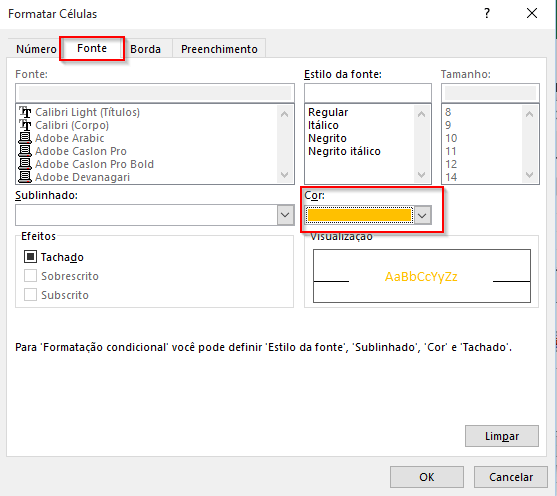Toggle the Subscrito checkbox
Image resolution: width=557 pixels, height=496 pixels.
click(30, 295)
